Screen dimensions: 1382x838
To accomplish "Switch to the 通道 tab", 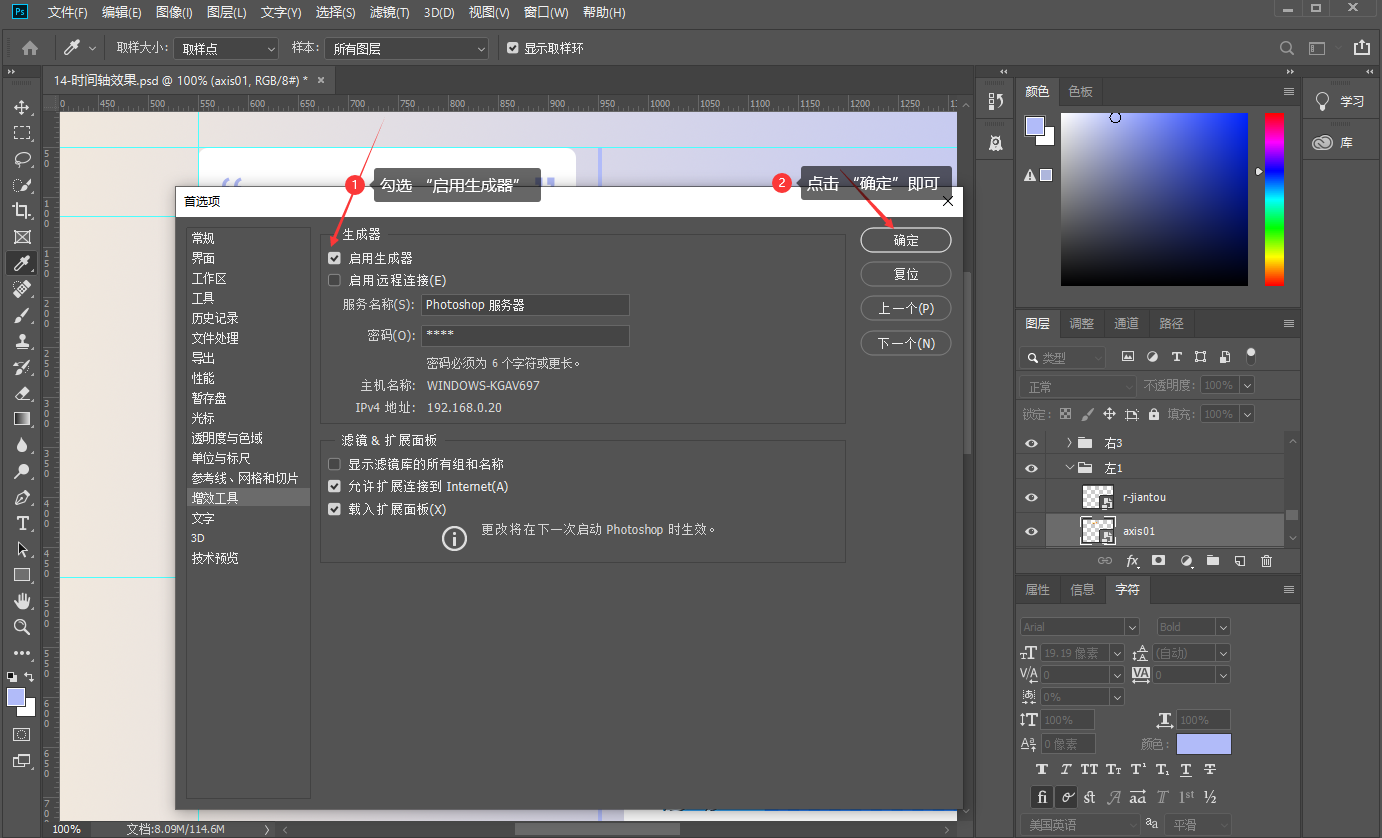I will 1127,324.
